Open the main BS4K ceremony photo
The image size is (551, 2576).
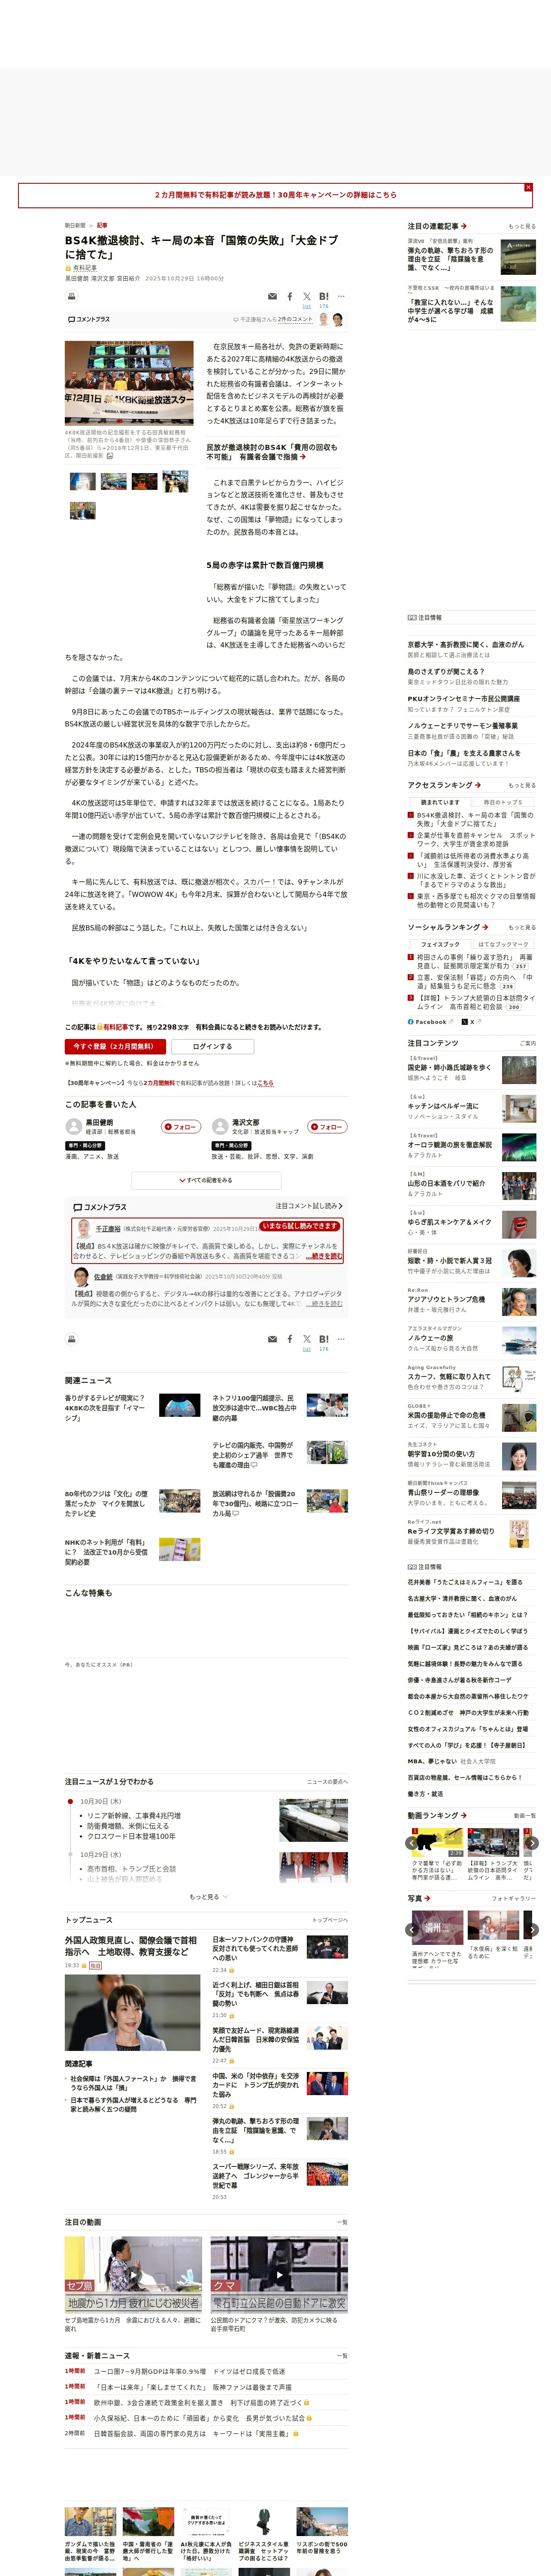tap(130, 384)
